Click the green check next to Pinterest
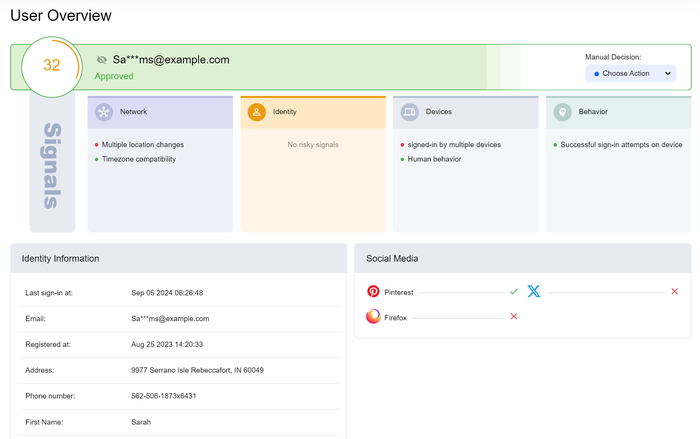Screen dimensions: 700x439 pyautogui.click(x=514, y=292)
